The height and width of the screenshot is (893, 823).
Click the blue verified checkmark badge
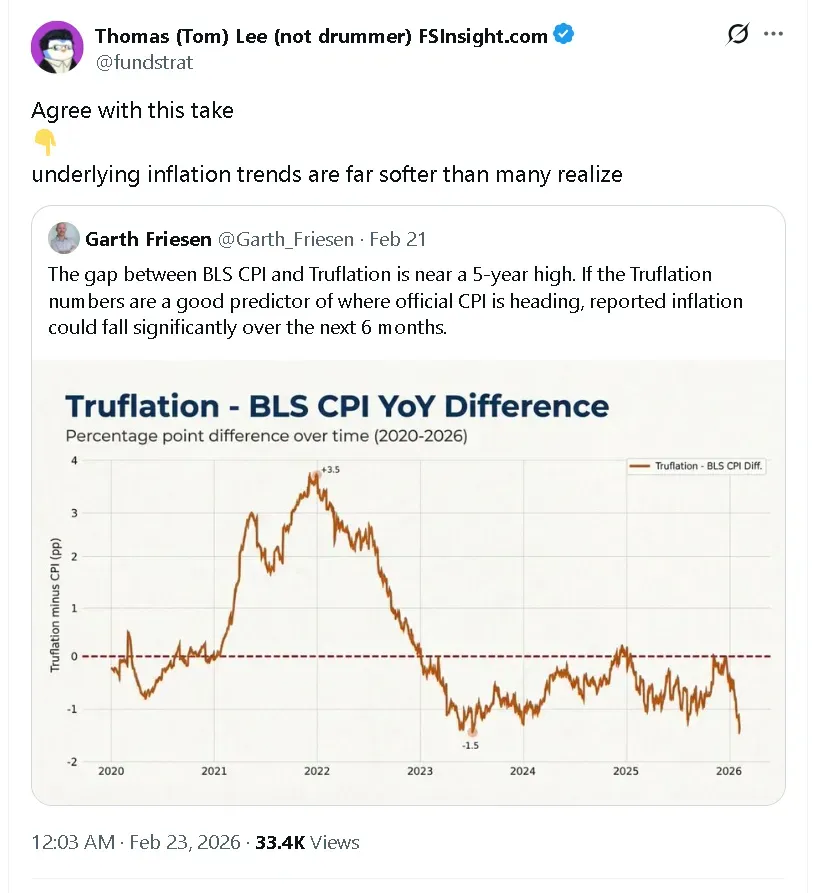point(564,36)
